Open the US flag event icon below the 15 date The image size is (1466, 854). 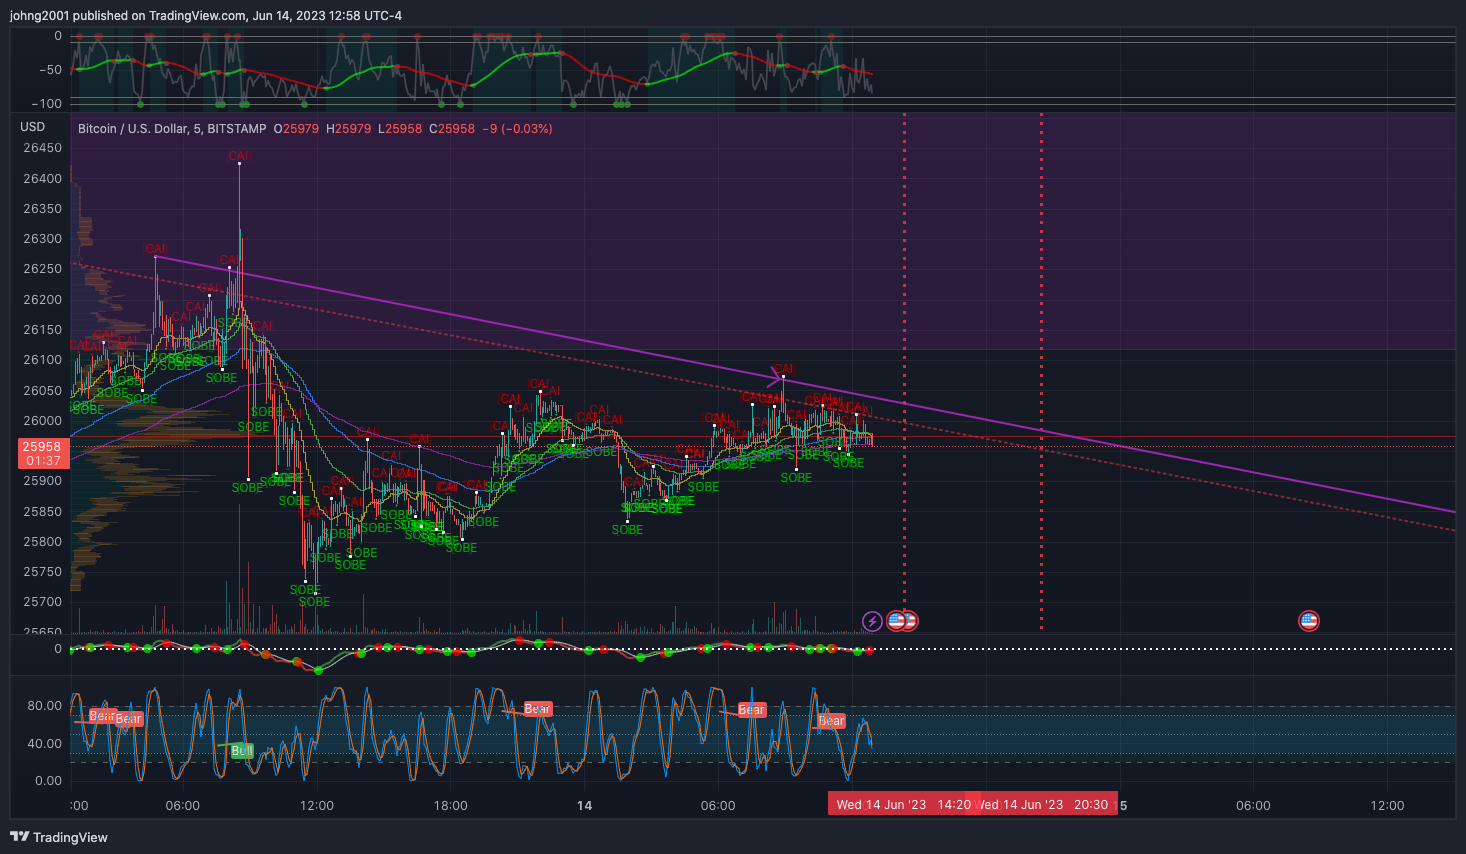click(1309, 621)
